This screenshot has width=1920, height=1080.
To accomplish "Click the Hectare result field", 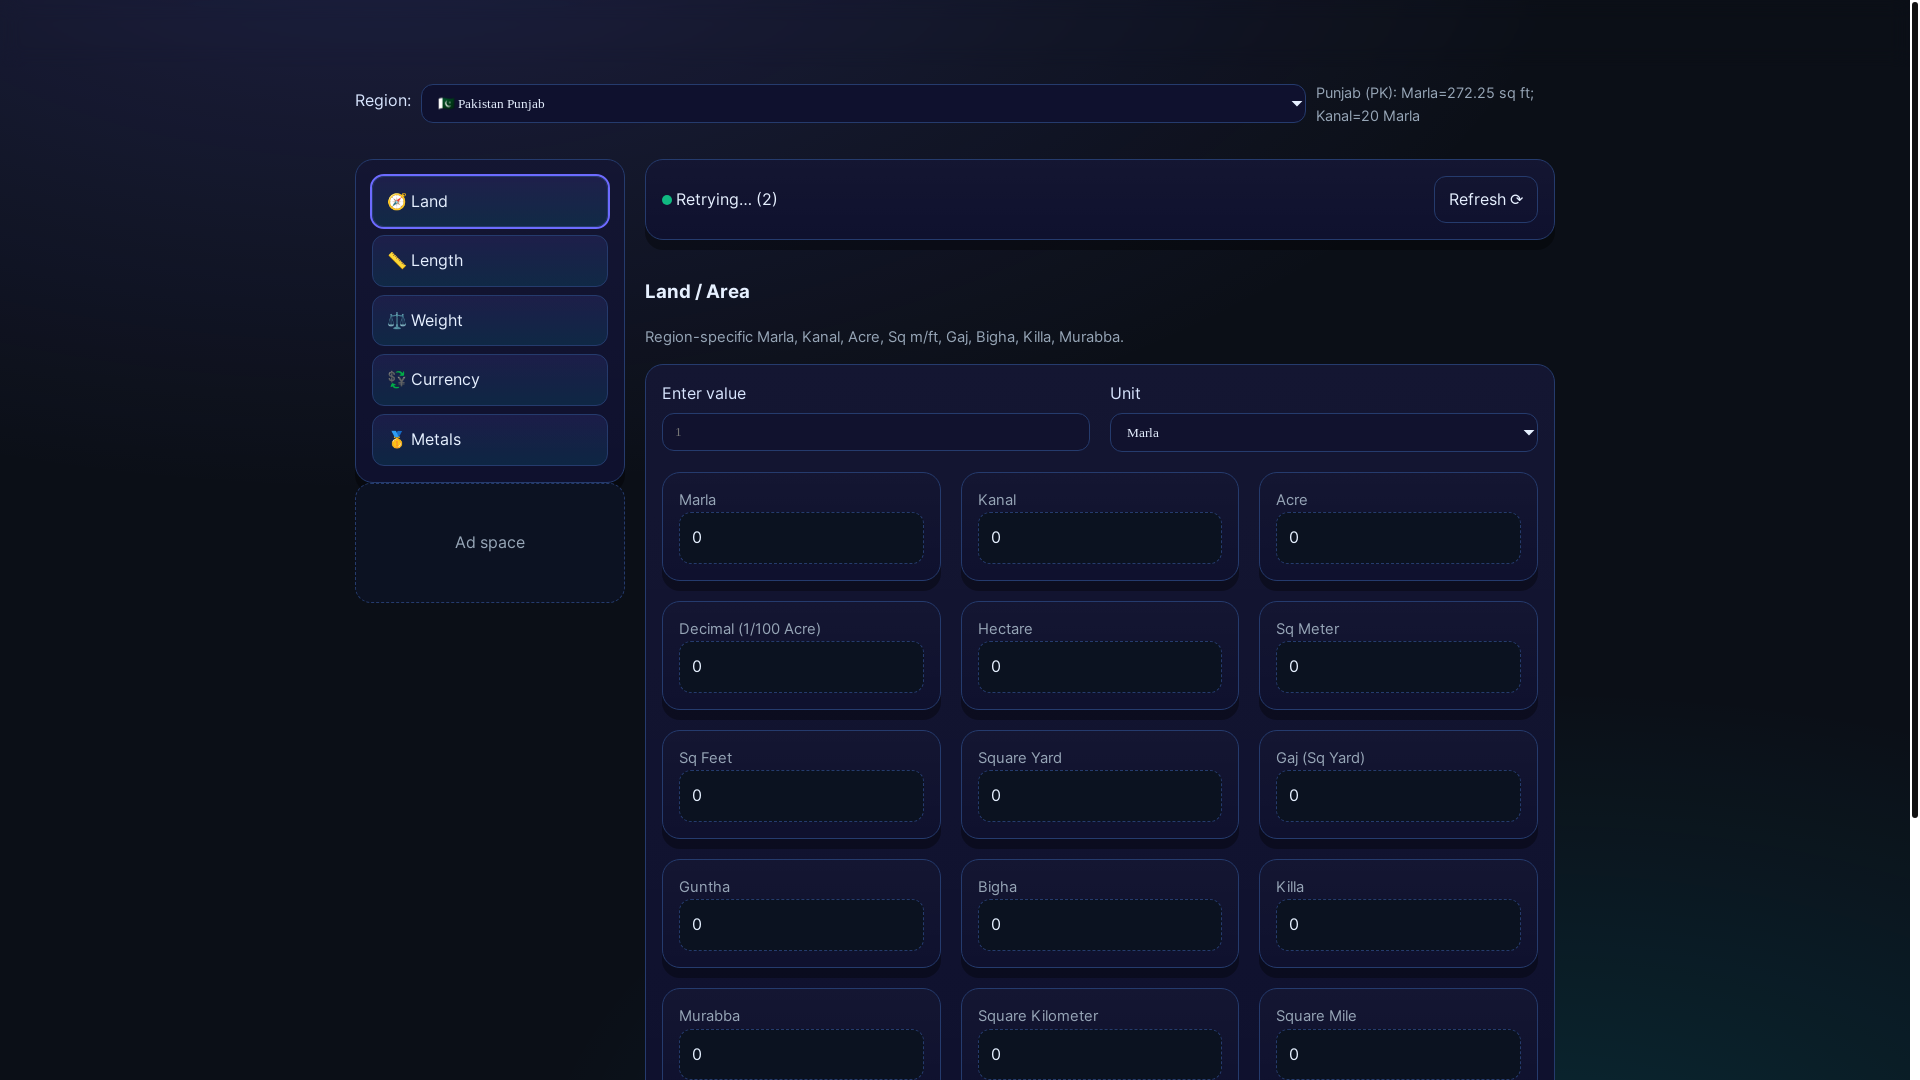I will point(1099,667).
